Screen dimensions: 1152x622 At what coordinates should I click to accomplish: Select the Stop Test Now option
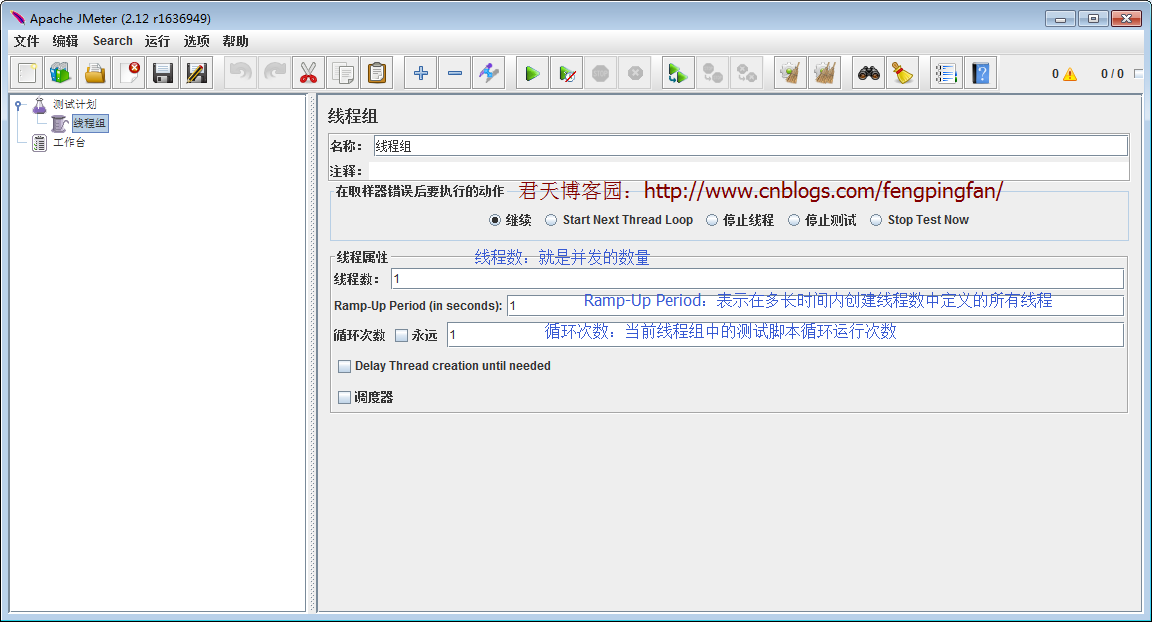876,220
